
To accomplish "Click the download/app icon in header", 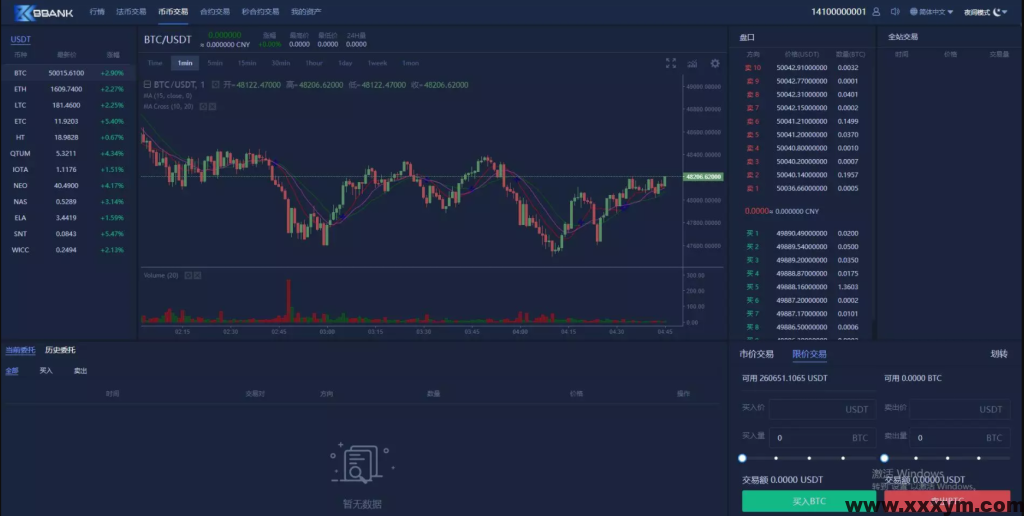I will pyautogui.click(x=895, y=12).
